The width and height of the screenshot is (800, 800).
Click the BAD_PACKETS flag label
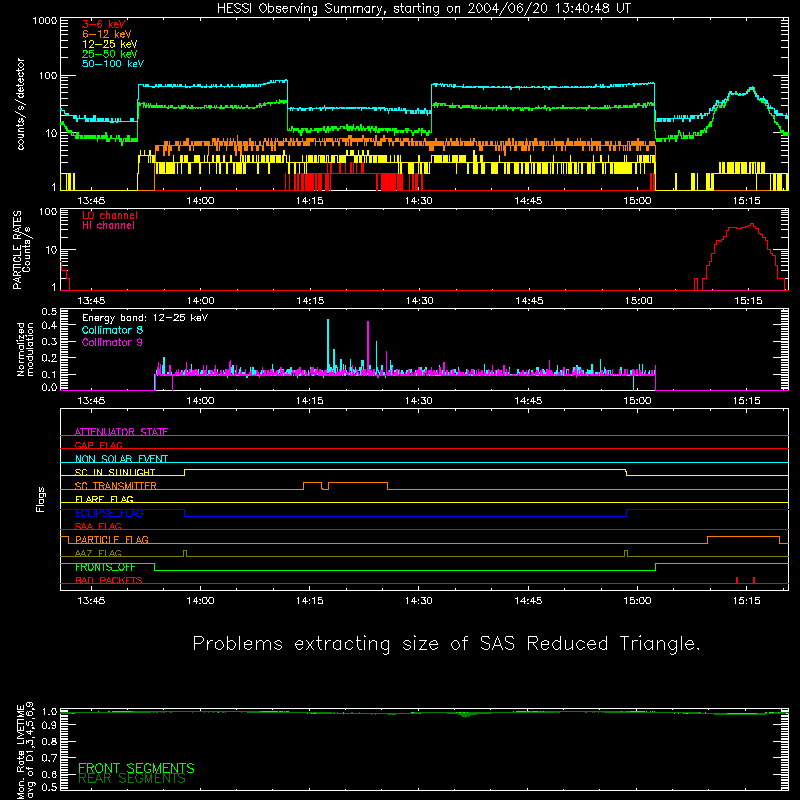point(109,580)
